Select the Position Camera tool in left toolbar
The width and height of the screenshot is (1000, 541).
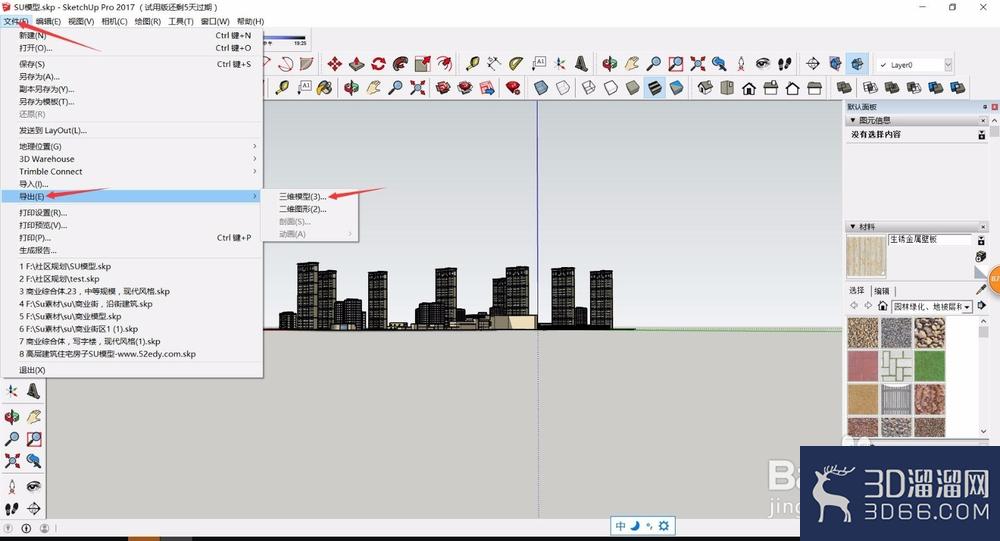[11, 487]
